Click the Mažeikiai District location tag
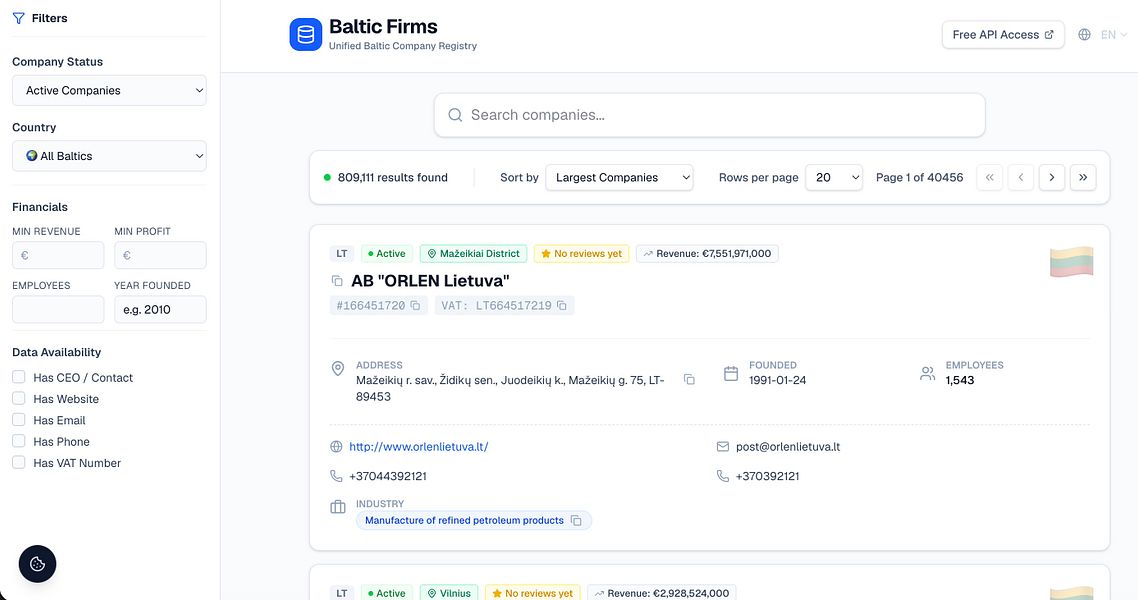The image size is (1138, 600). [x=473, y=253]
